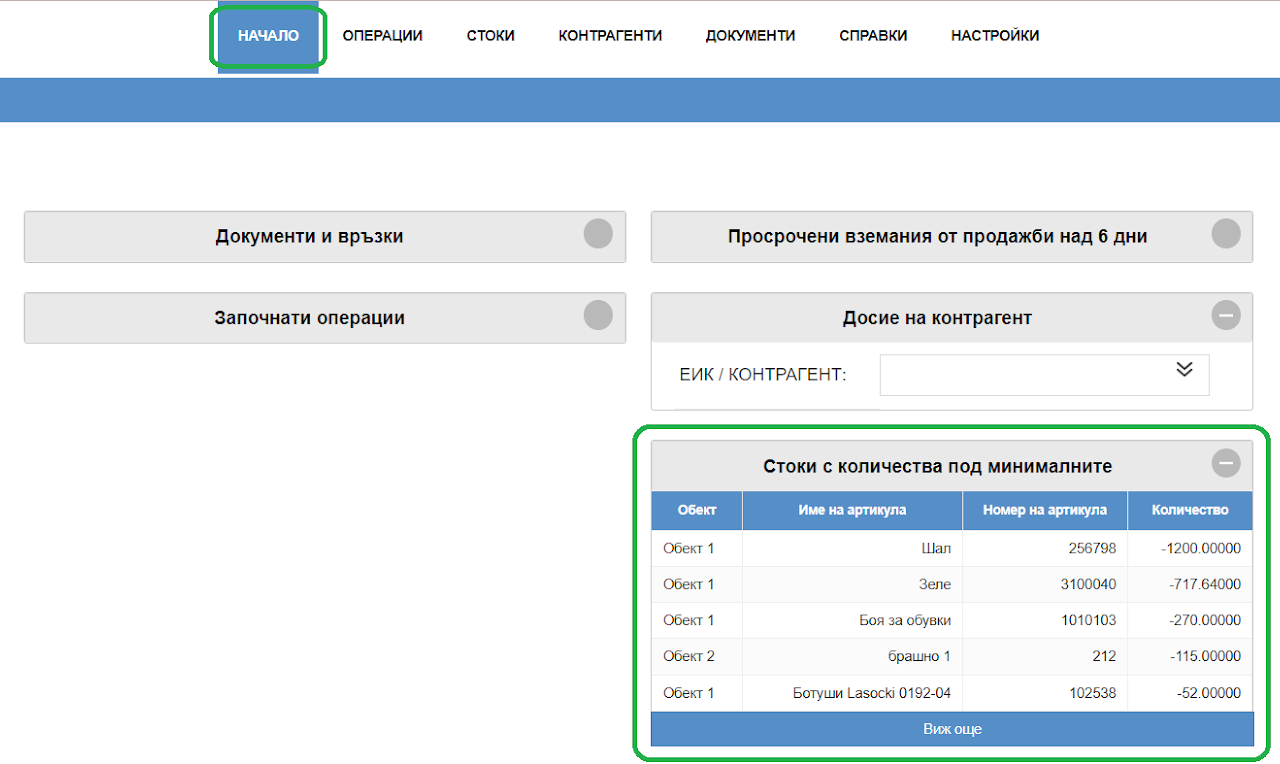
Task: Expand the Просрочени вземания panel circle
Action: (1226, 234)
